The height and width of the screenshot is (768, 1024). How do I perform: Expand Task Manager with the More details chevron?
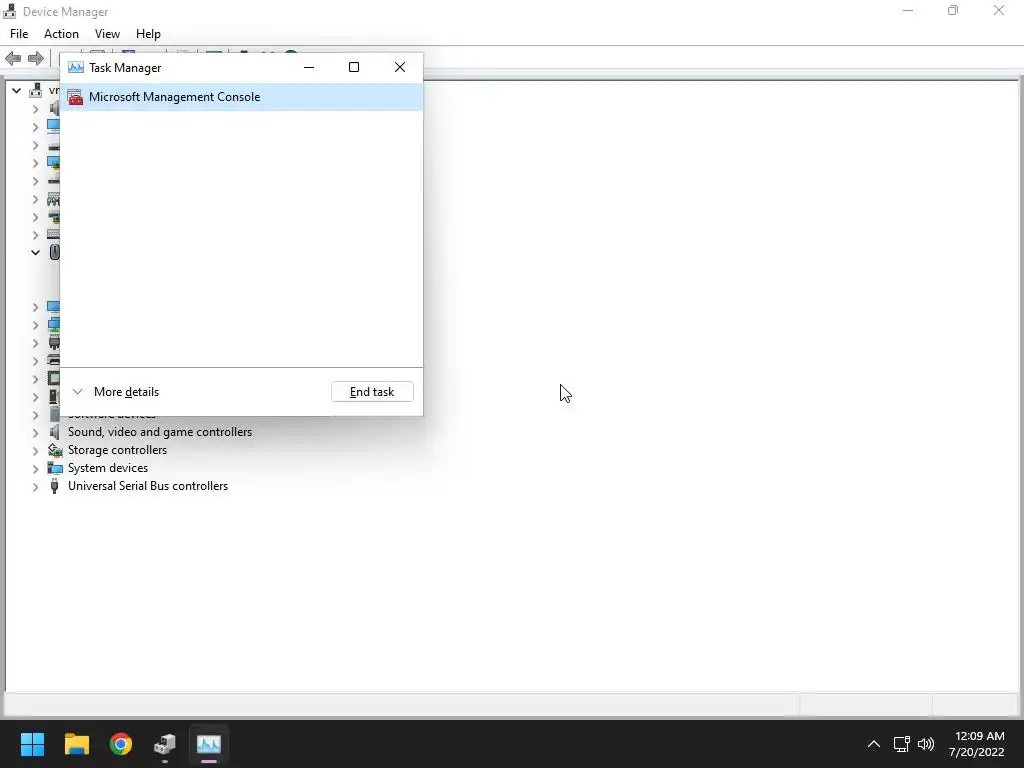click(x=77, y=392)
